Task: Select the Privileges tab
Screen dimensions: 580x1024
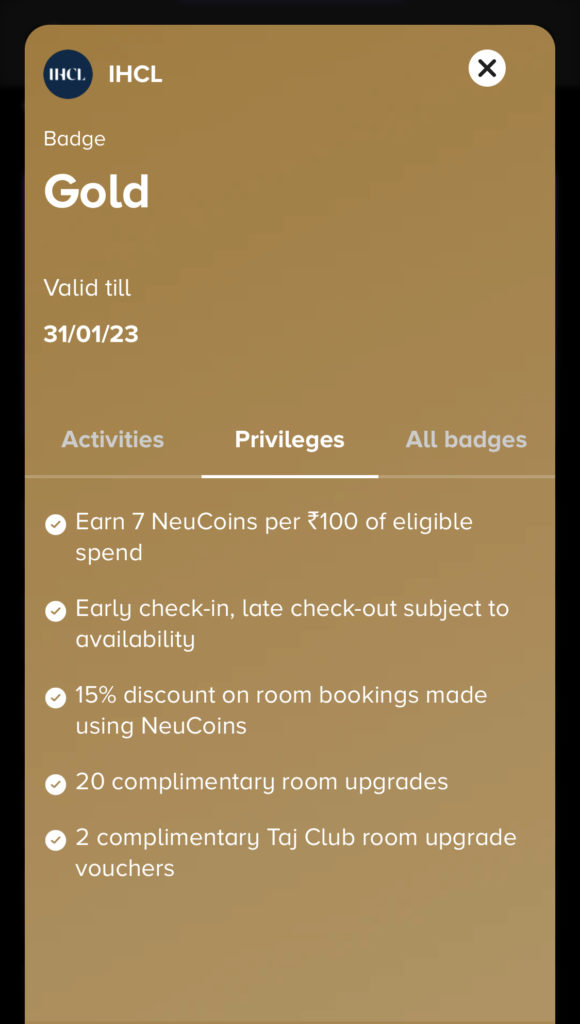Action: click(289, 438)
